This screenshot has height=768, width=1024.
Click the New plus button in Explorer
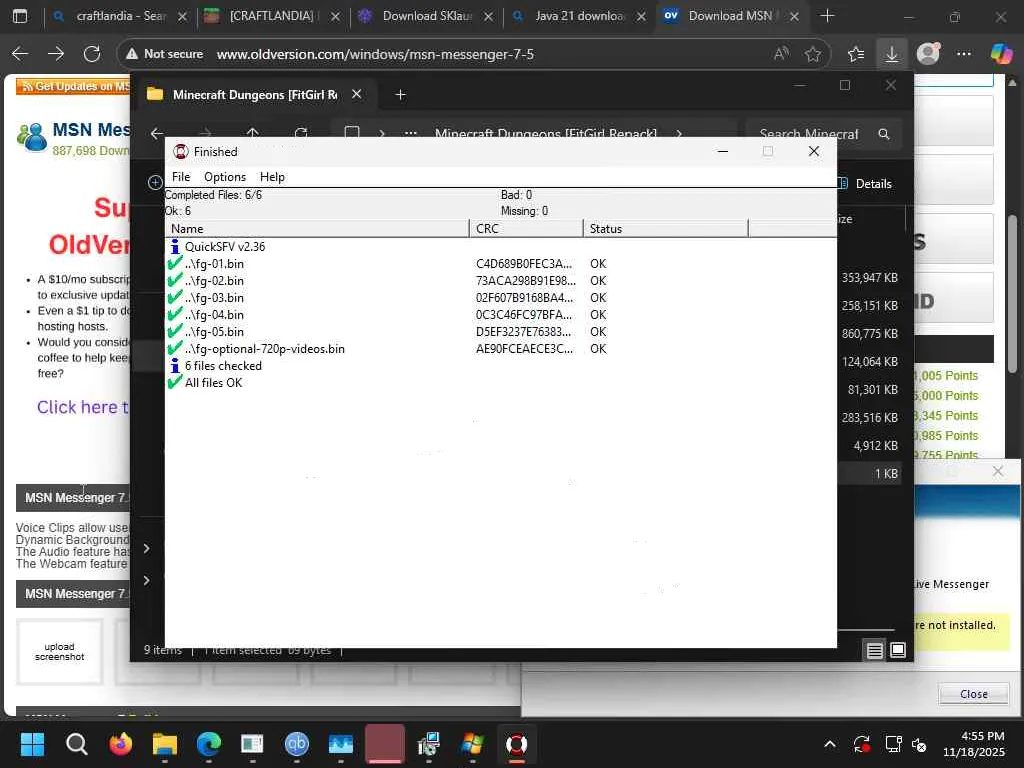click(x=155, y=183)
